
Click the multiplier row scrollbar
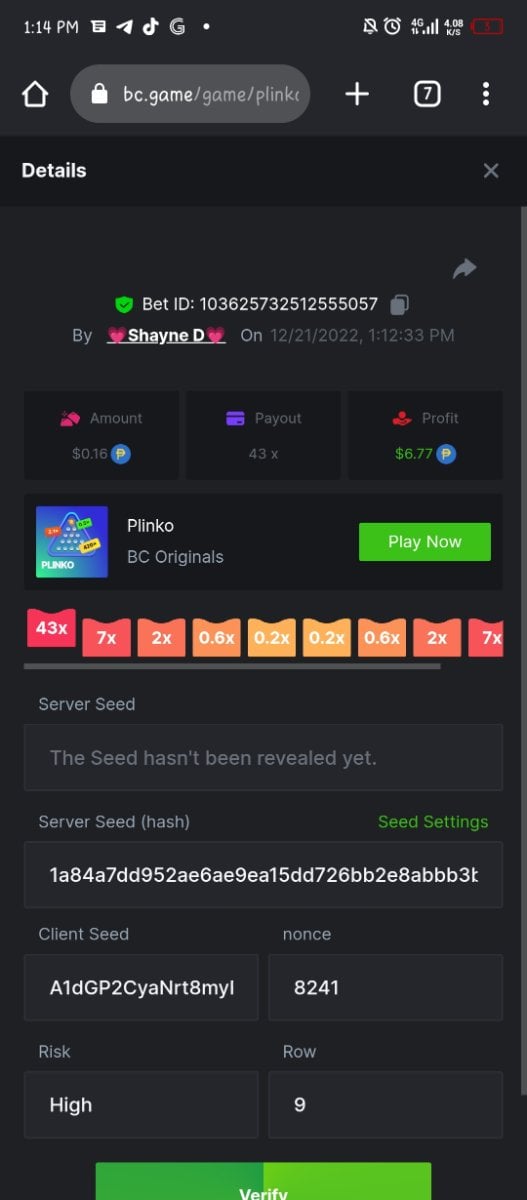tap(232, 666)
